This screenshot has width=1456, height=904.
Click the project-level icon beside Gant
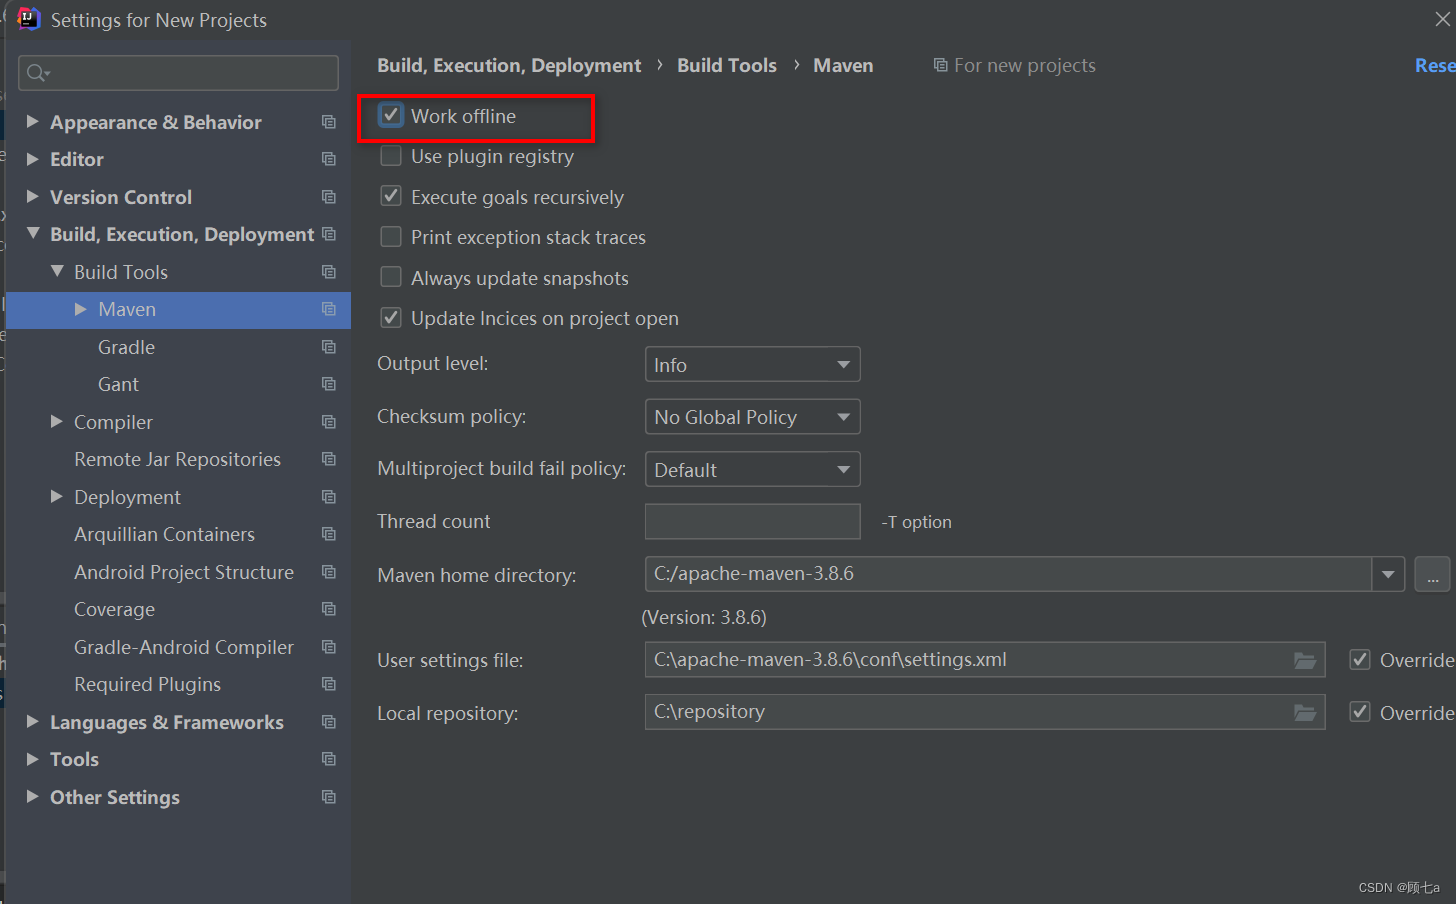328,384
